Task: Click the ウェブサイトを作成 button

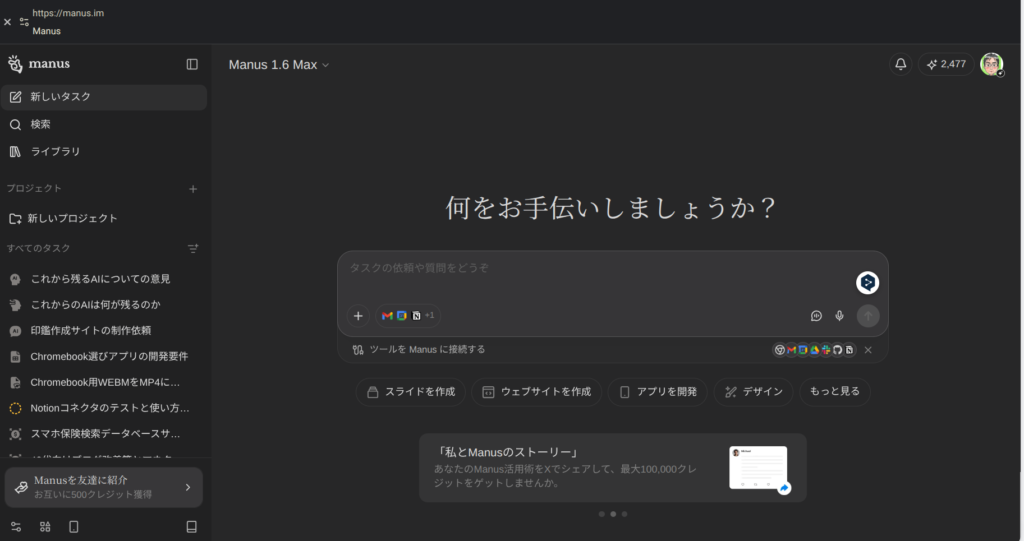Action: [x=536, y=392]
